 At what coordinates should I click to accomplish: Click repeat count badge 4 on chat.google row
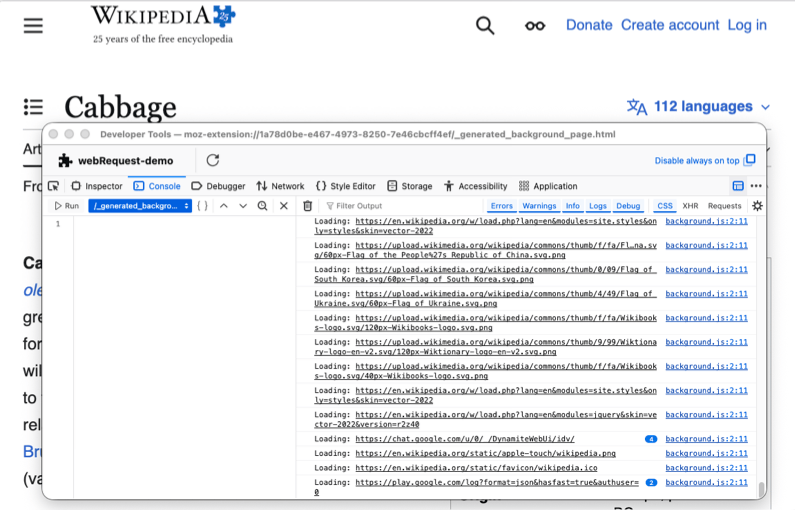[x=651, y=439]
